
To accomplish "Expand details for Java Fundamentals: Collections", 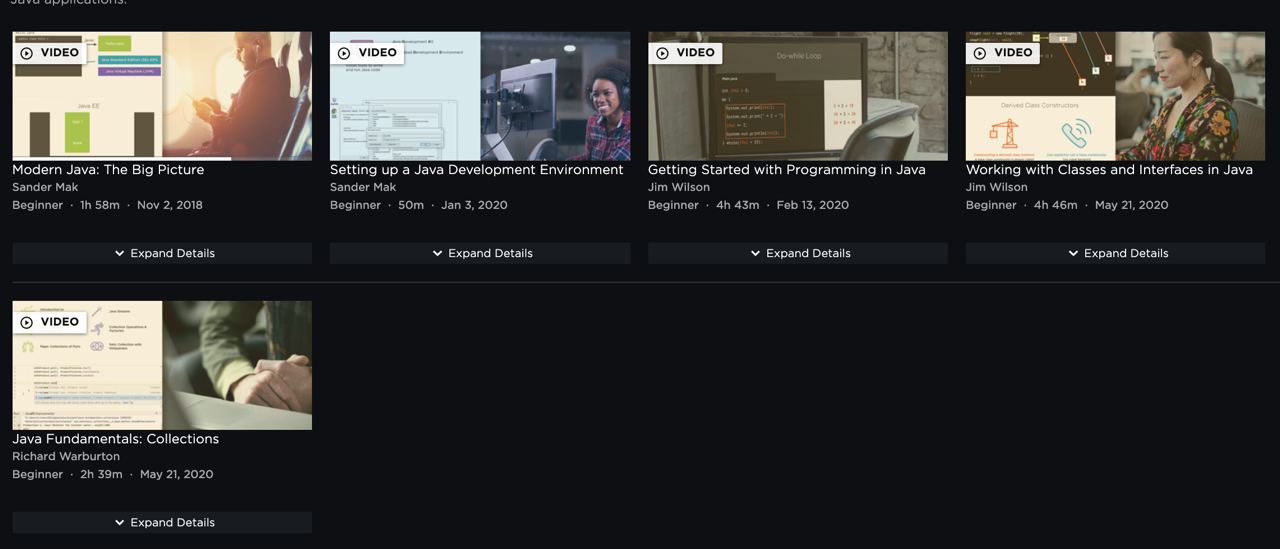I will click(162, 522).
